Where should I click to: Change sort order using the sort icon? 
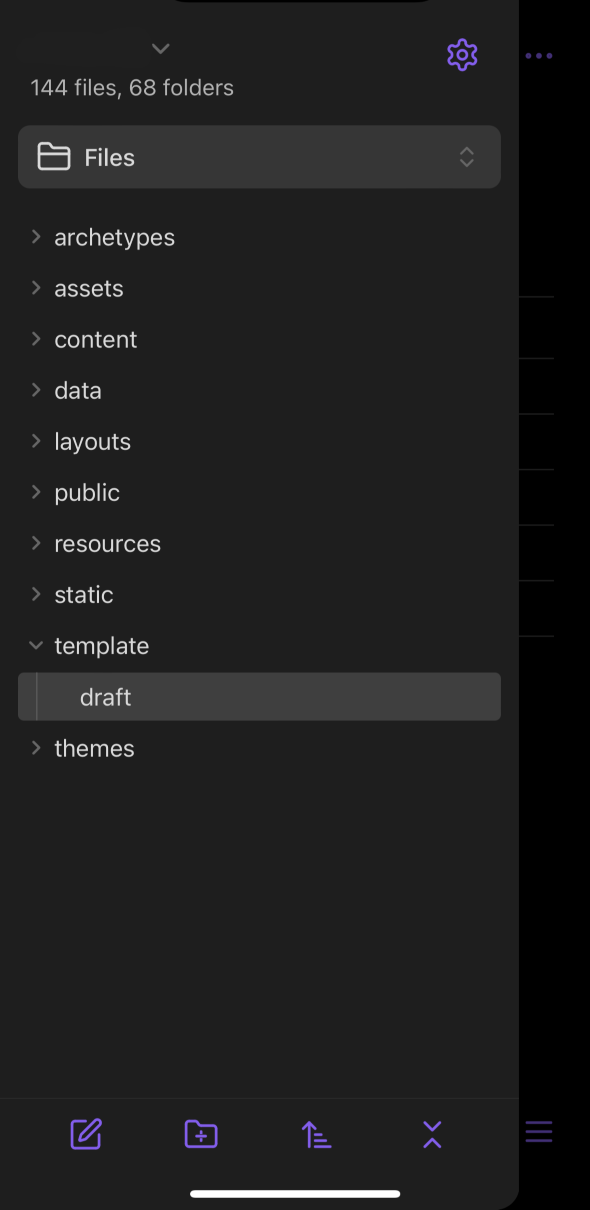point(316,1134)
